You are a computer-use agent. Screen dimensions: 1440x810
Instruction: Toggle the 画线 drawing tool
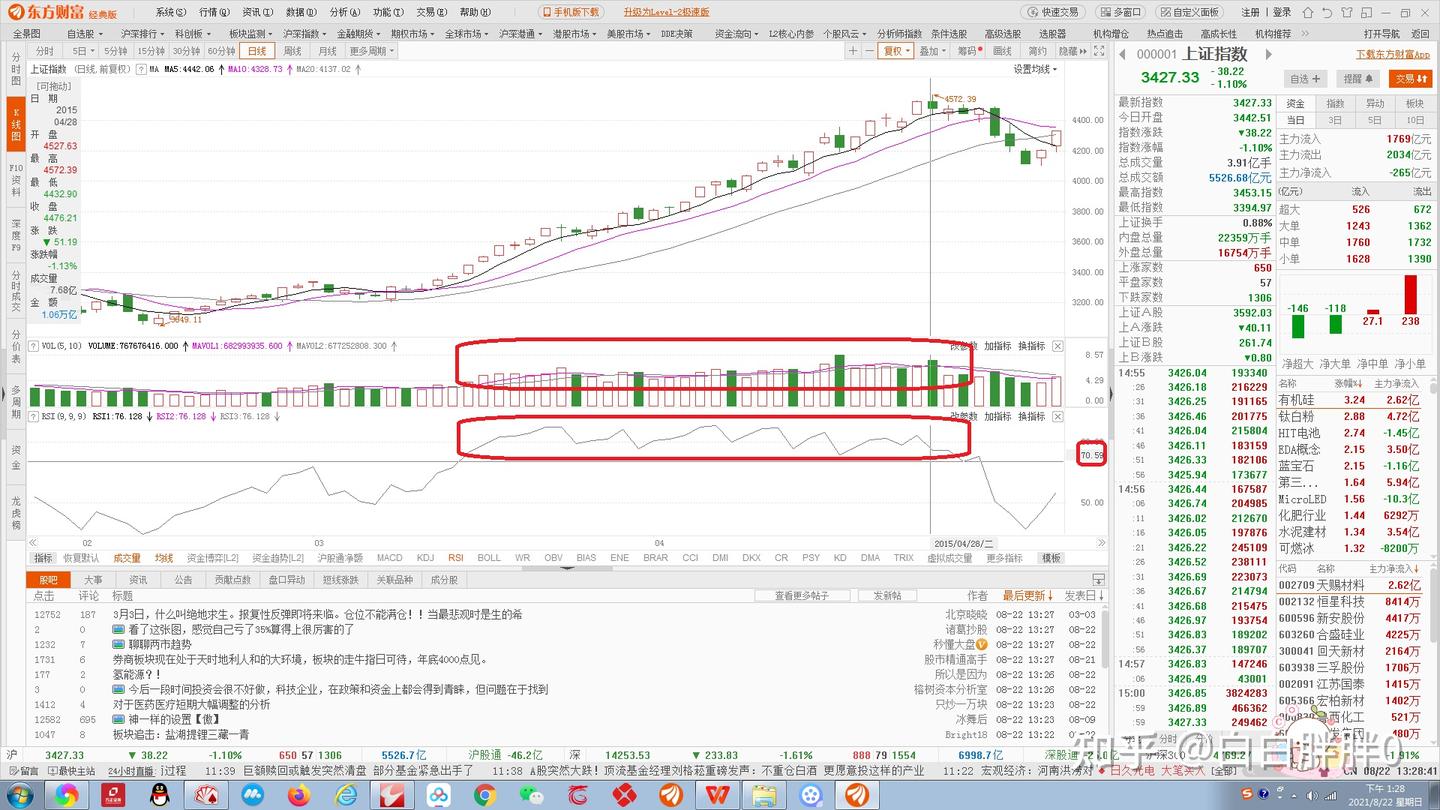pos(1002,51)
